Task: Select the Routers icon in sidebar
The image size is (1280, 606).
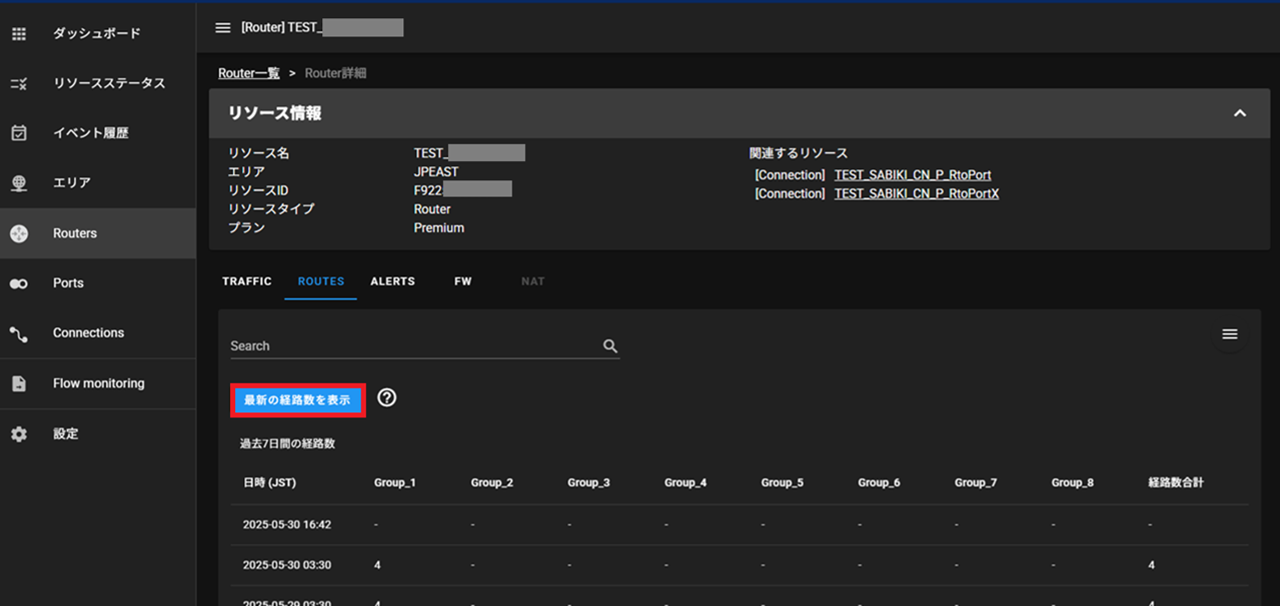Action: tap(19, 233)
